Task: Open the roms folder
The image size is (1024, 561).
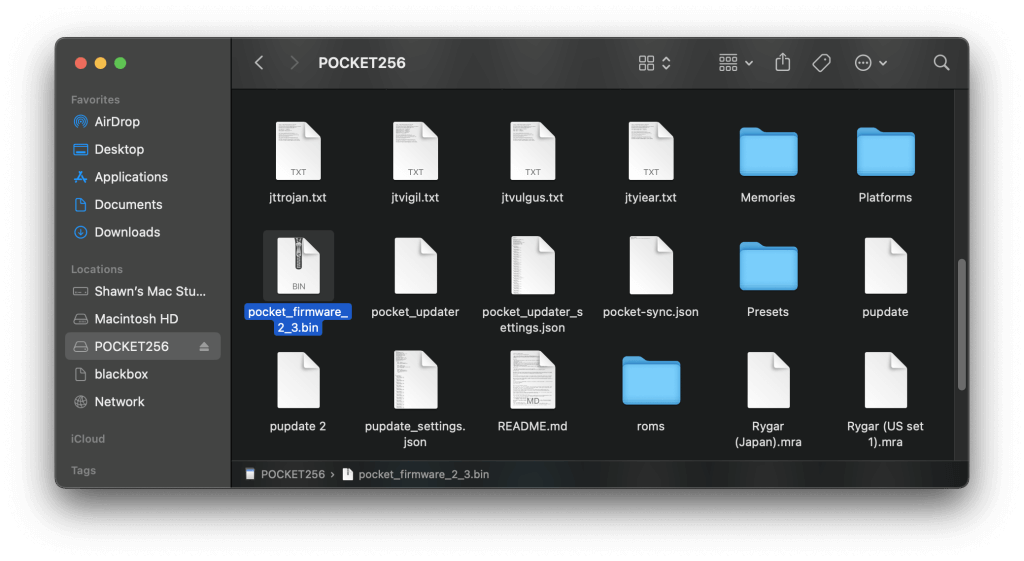Action: coord(650,380)
